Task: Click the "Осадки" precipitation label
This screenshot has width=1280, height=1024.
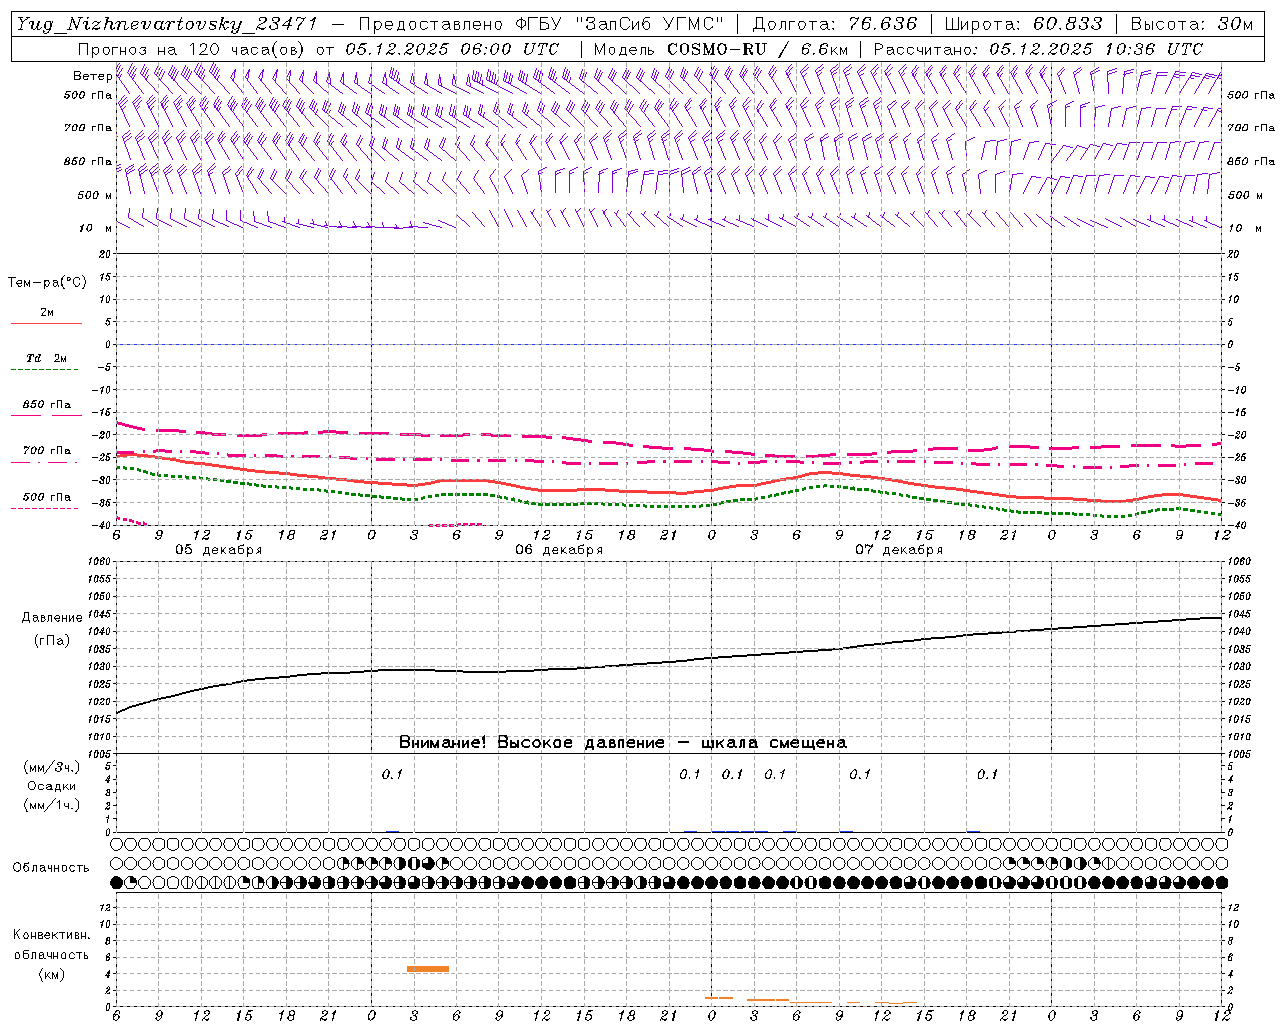Action: pyautogui.click(x=52, y=786)
